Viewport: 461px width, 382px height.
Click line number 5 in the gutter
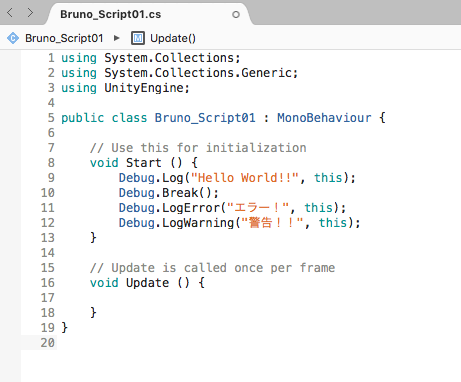pos(51,118)
